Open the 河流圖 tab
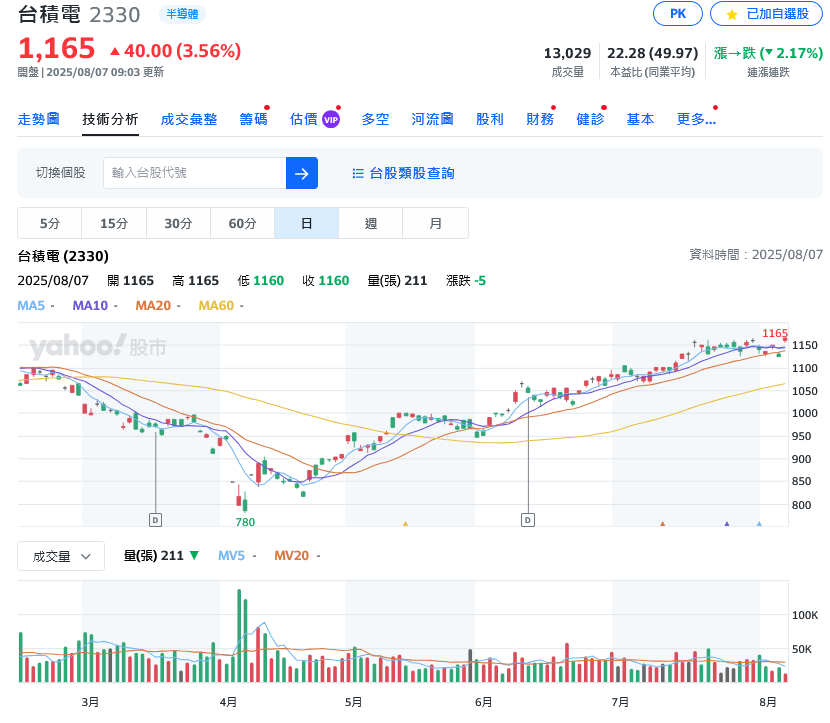The image size is (830, 723). [432, 119]
